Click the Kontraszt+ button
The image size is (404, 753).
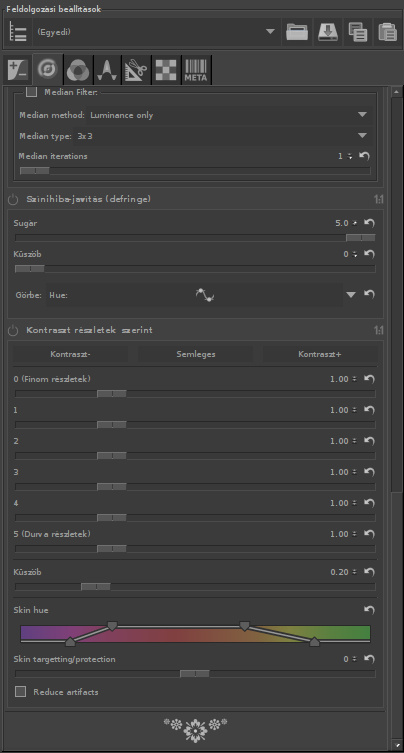point(319,354)
